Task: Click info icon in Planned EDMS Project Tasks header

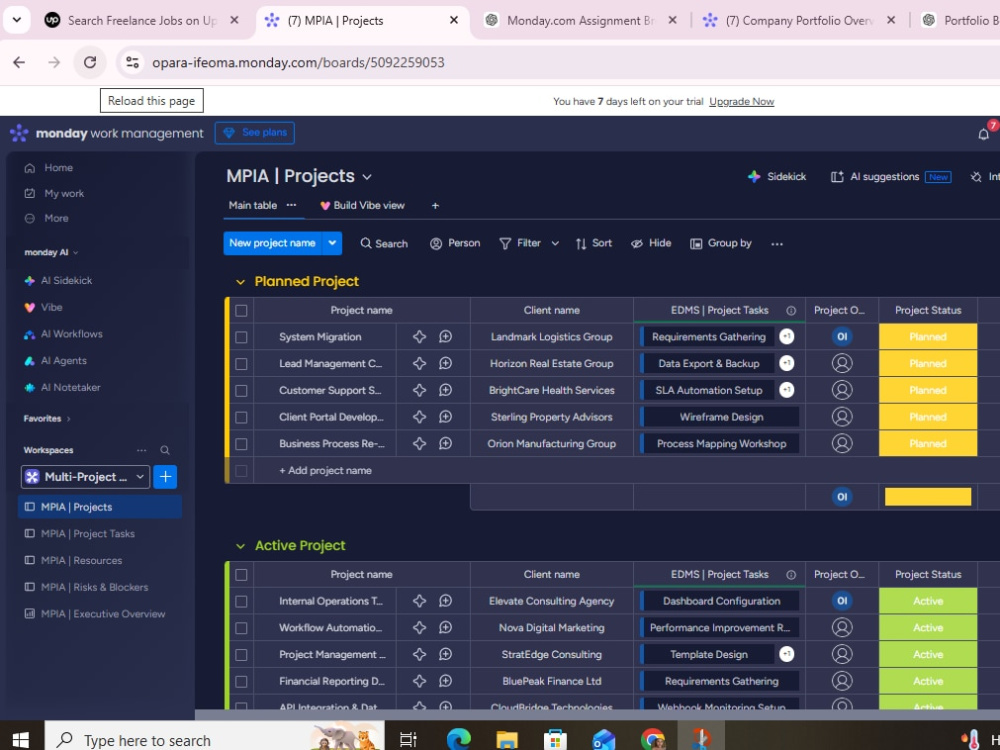Action: [x=791, y=310]
